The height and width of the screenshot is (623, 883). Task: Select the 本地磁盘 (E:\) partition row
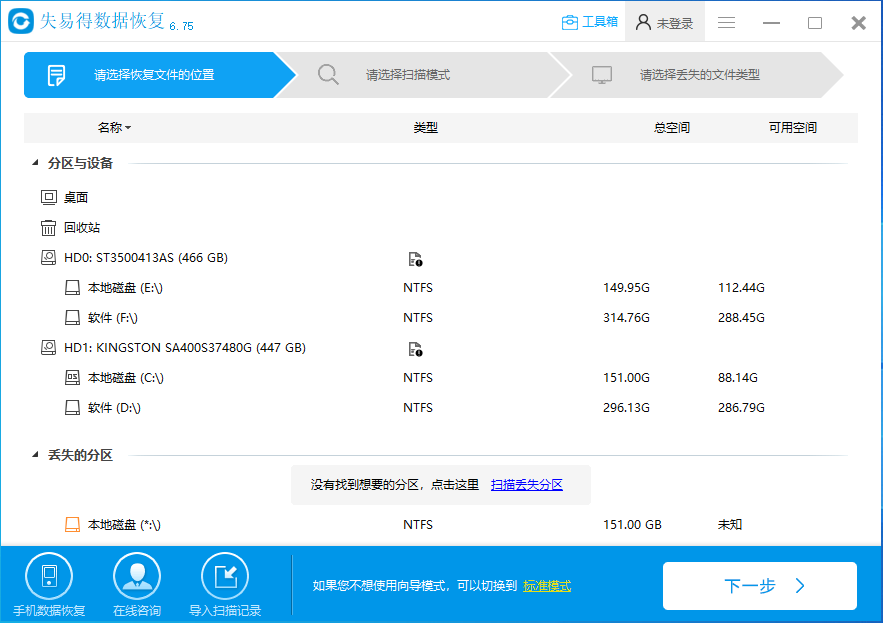coord(118,287)
